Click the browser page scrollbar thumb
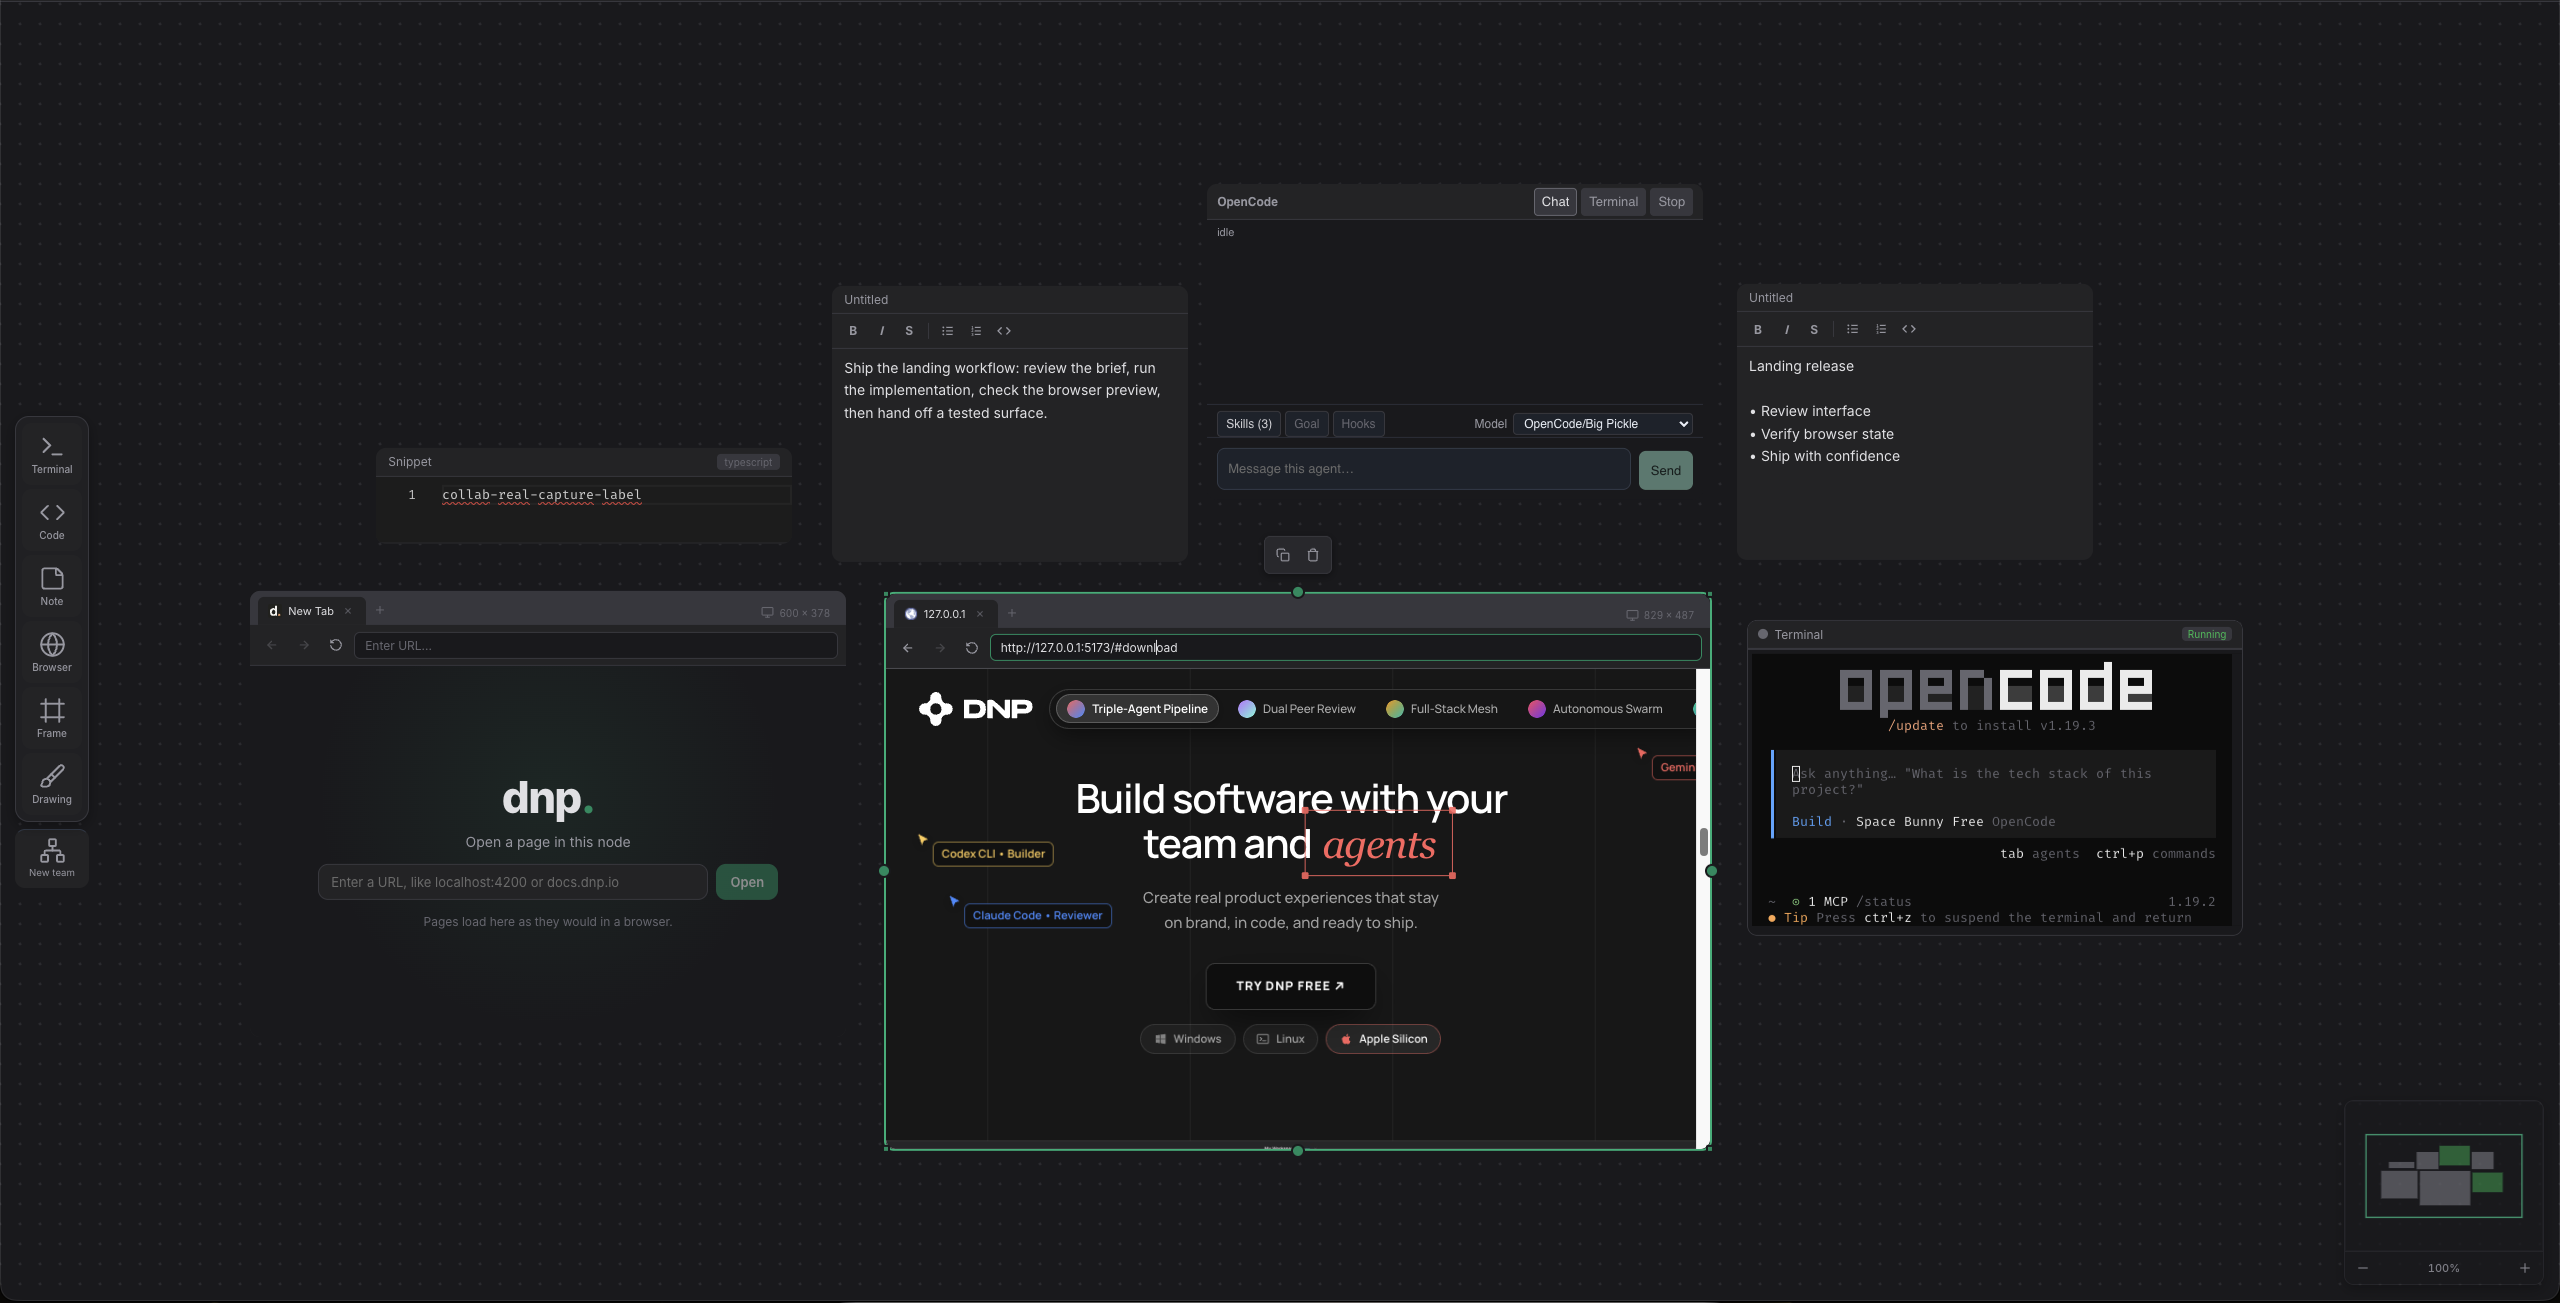 click(x=1703, y=842)
